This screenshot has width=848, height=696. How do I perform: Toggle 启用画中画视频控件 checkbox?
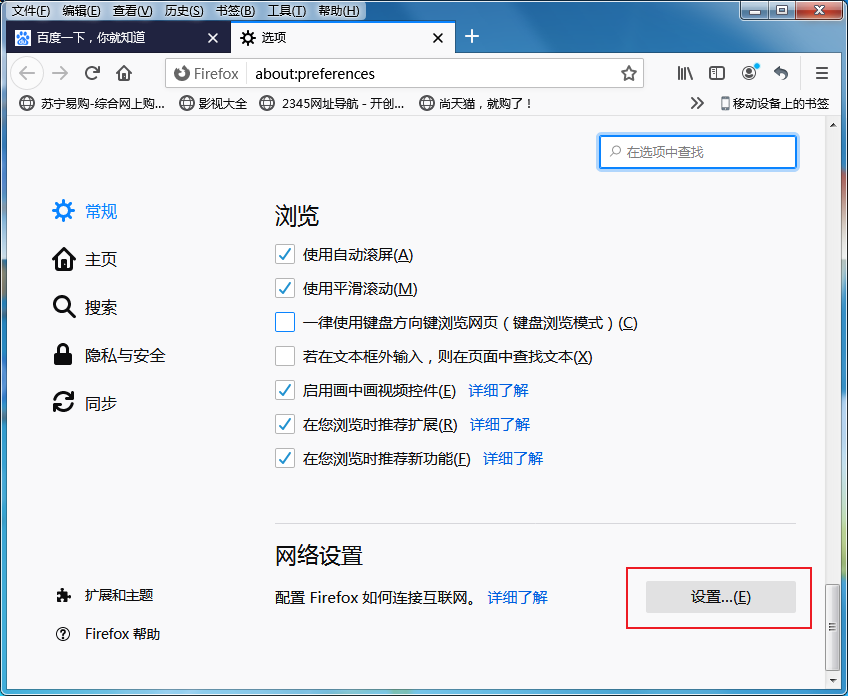(x=285, y=390)
